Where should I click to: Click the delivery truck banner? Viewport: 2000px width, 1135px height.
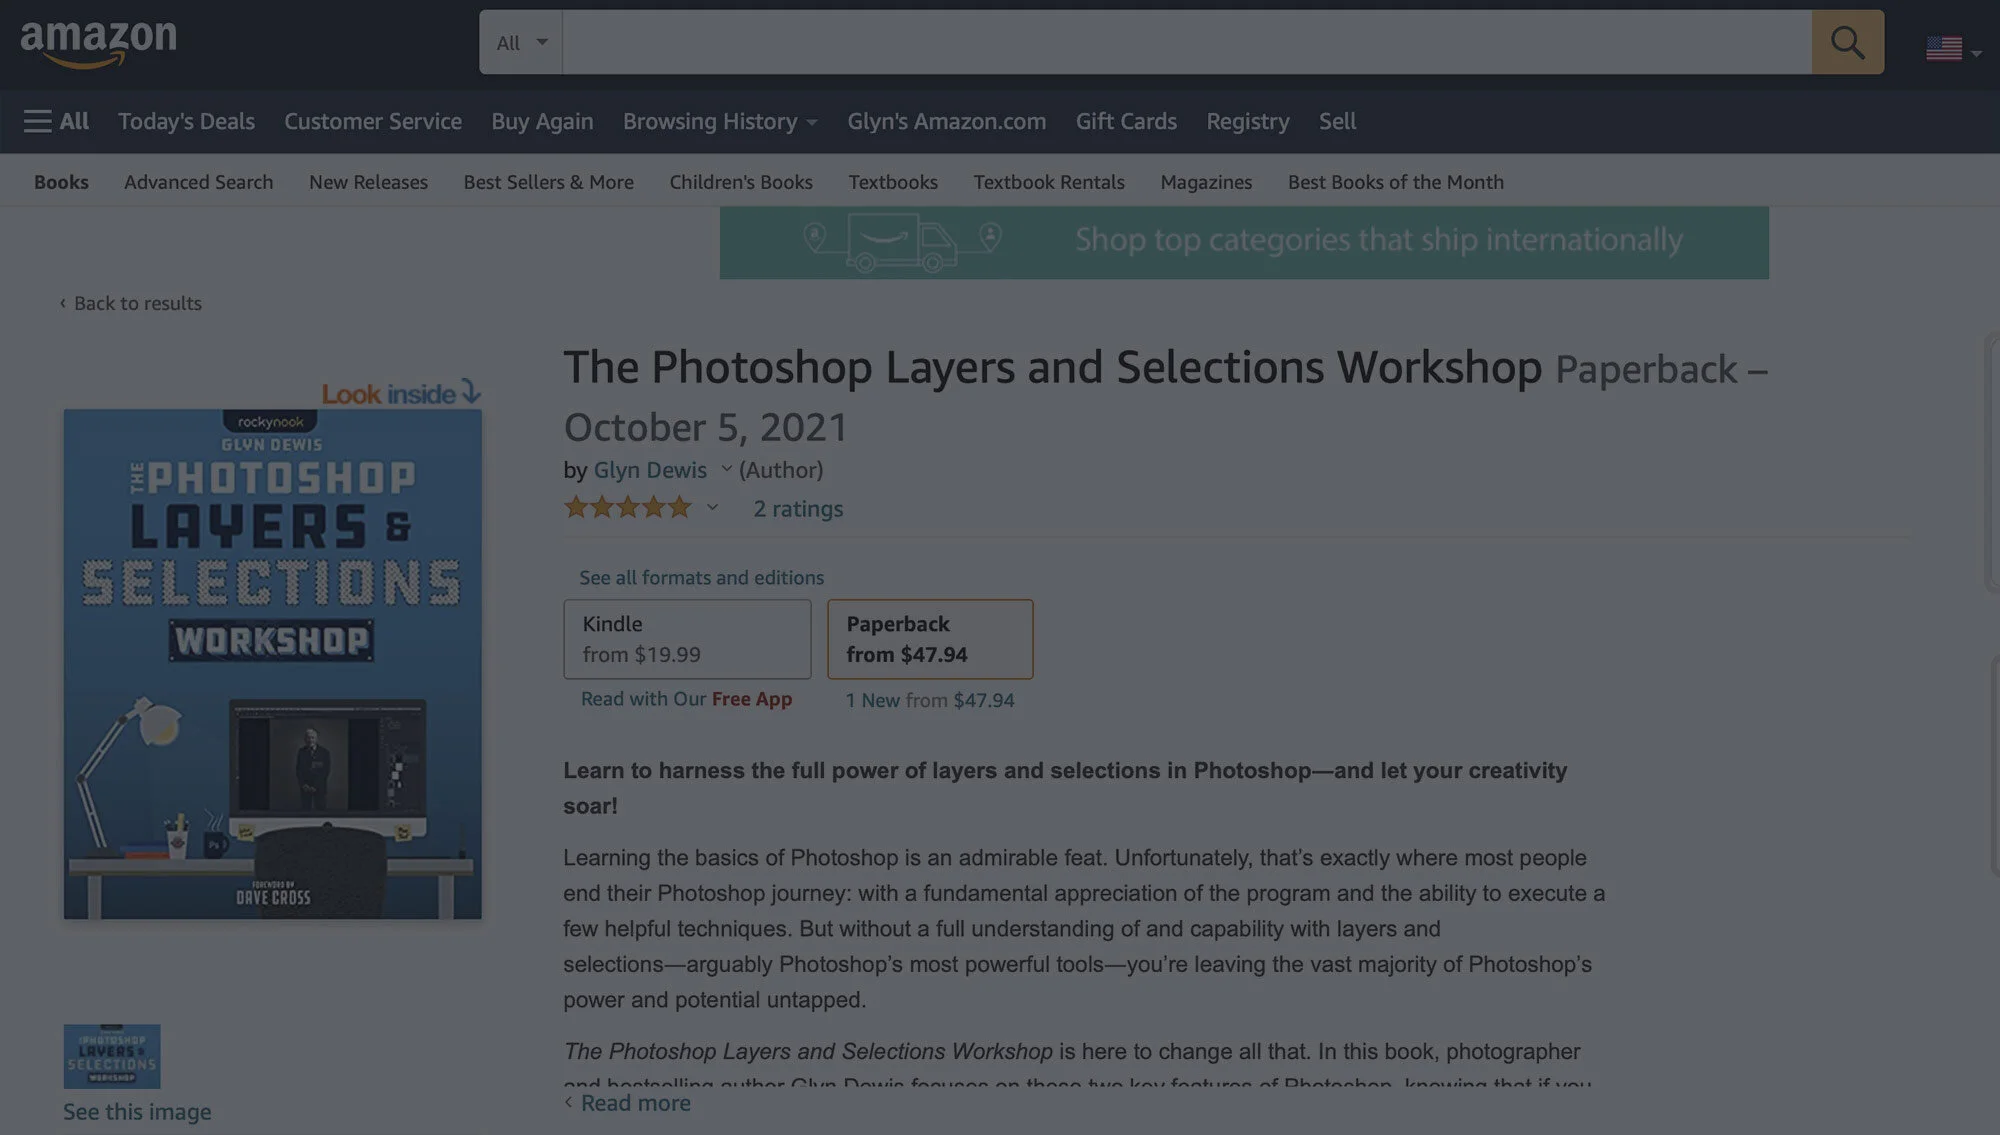(1243, 242)
